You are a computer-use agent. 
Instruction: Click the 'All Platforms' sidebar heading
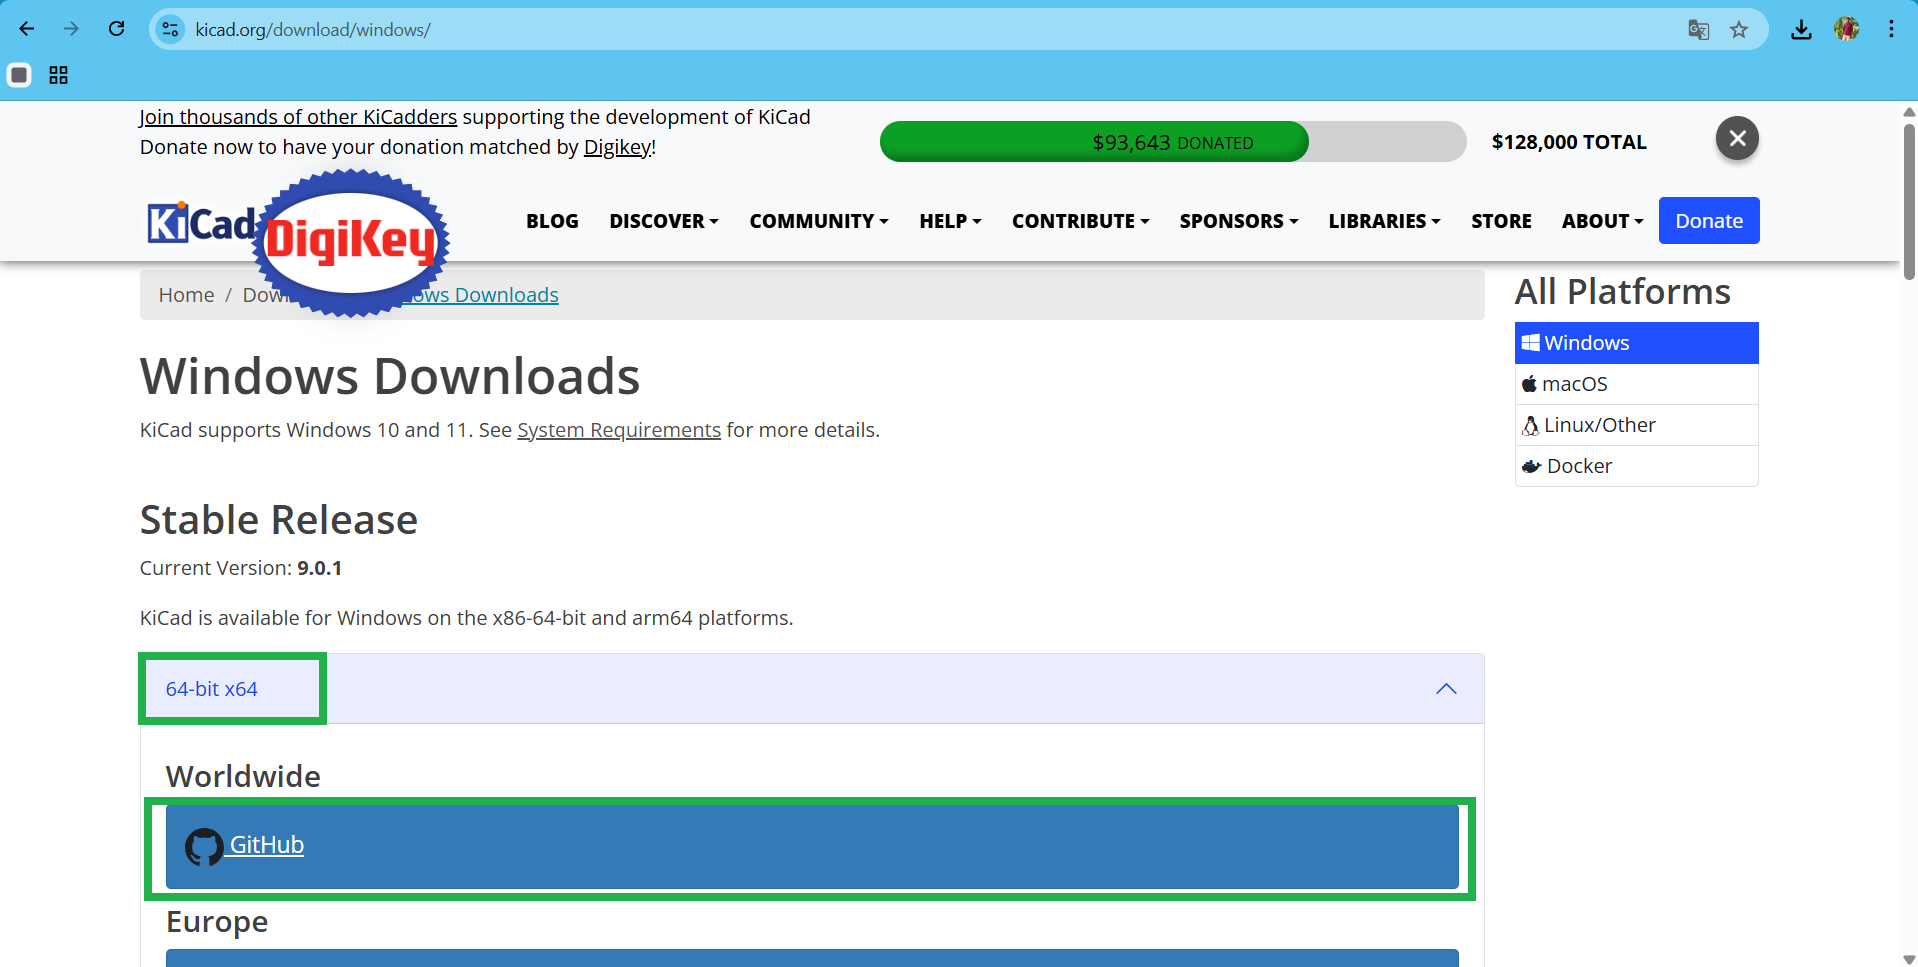click(1622, 292)
